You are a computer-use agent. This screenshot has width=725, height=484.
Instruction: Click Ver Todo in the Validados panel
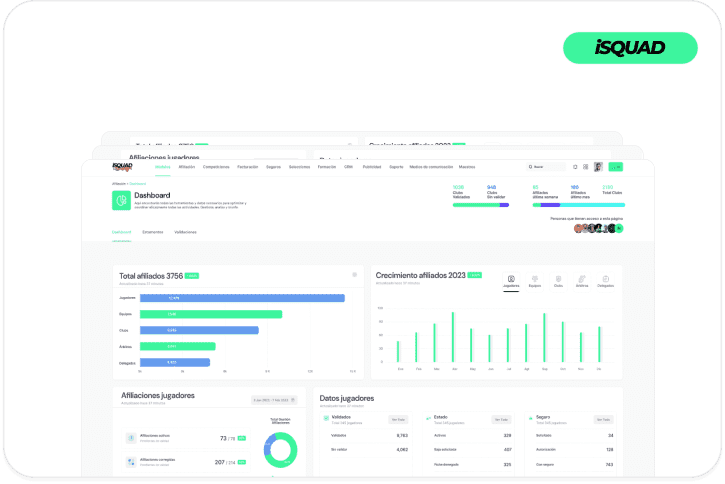(x=398, y=419)
